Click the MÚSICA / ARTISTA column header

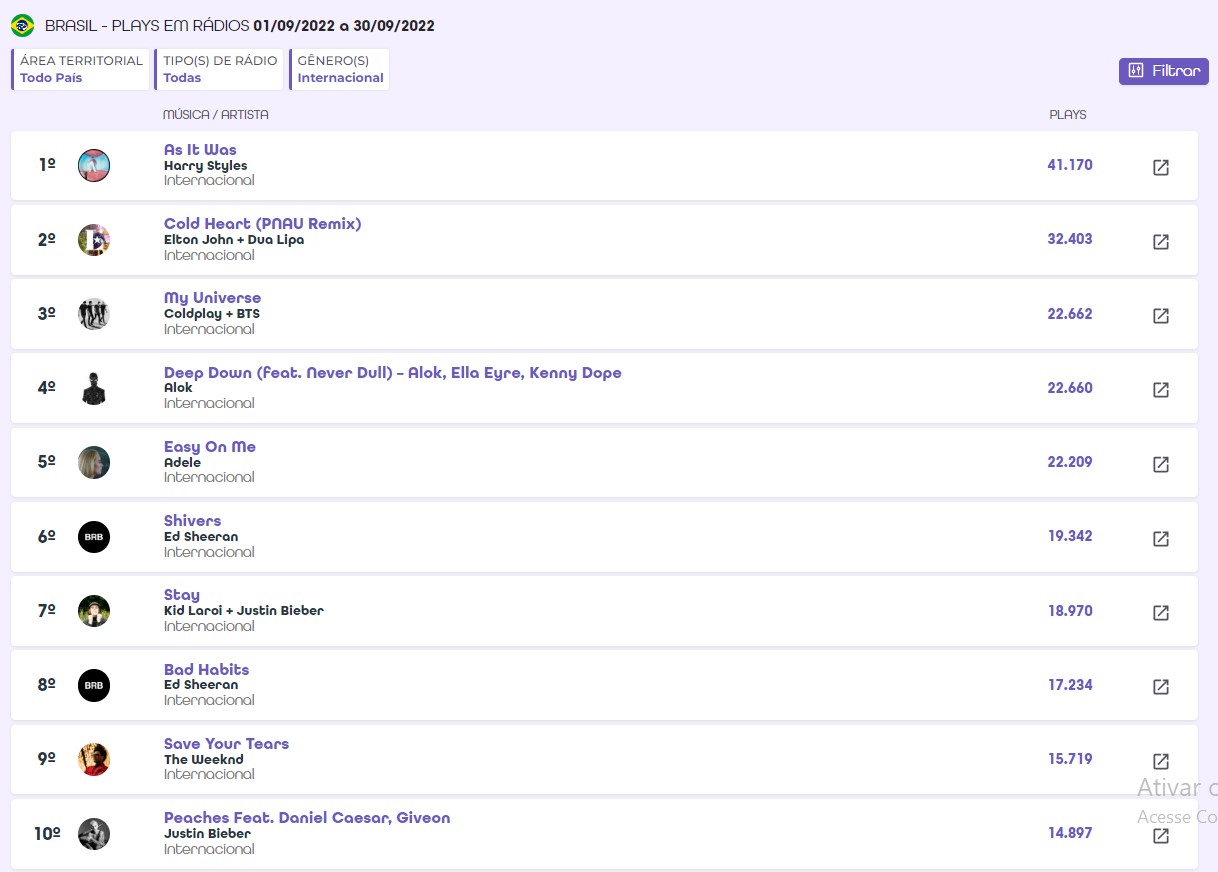[x=216, y=115]
